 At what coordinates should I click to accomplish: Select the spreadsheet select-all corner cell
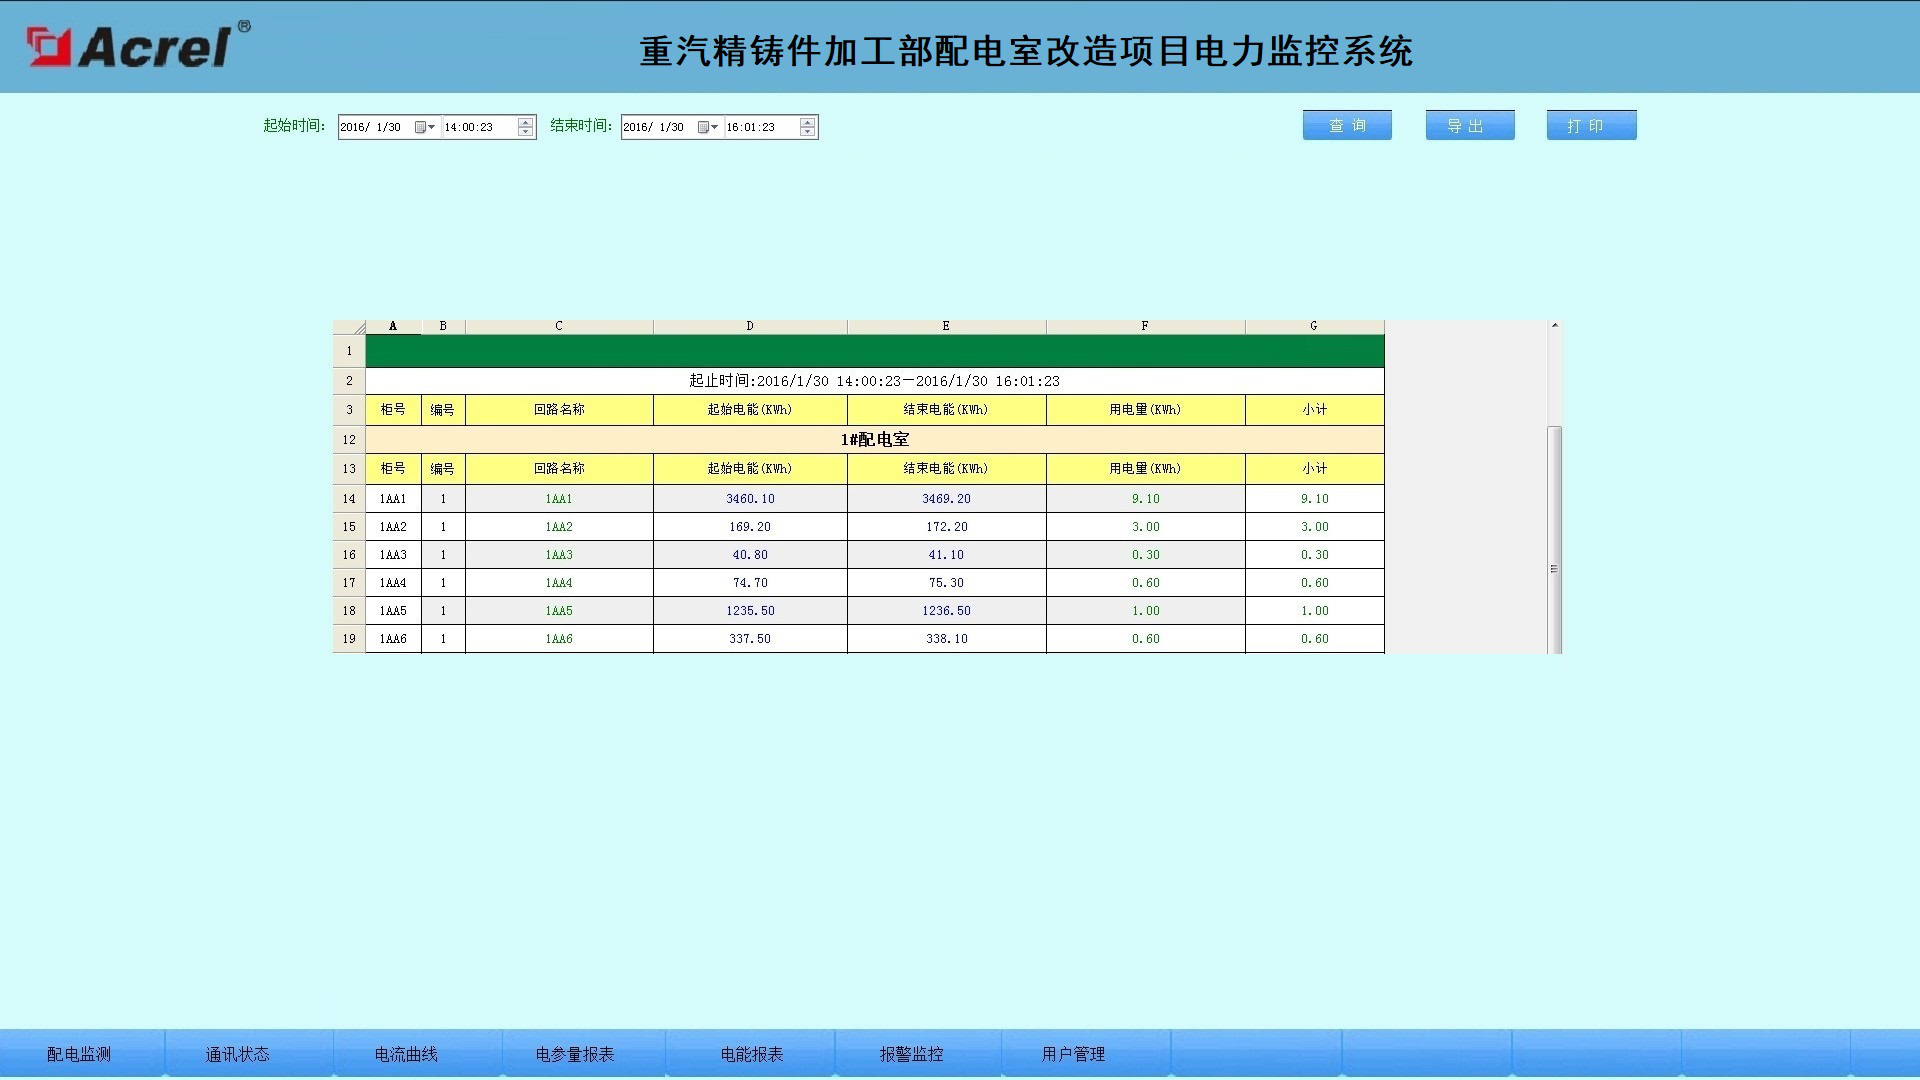tap(349, 327)
